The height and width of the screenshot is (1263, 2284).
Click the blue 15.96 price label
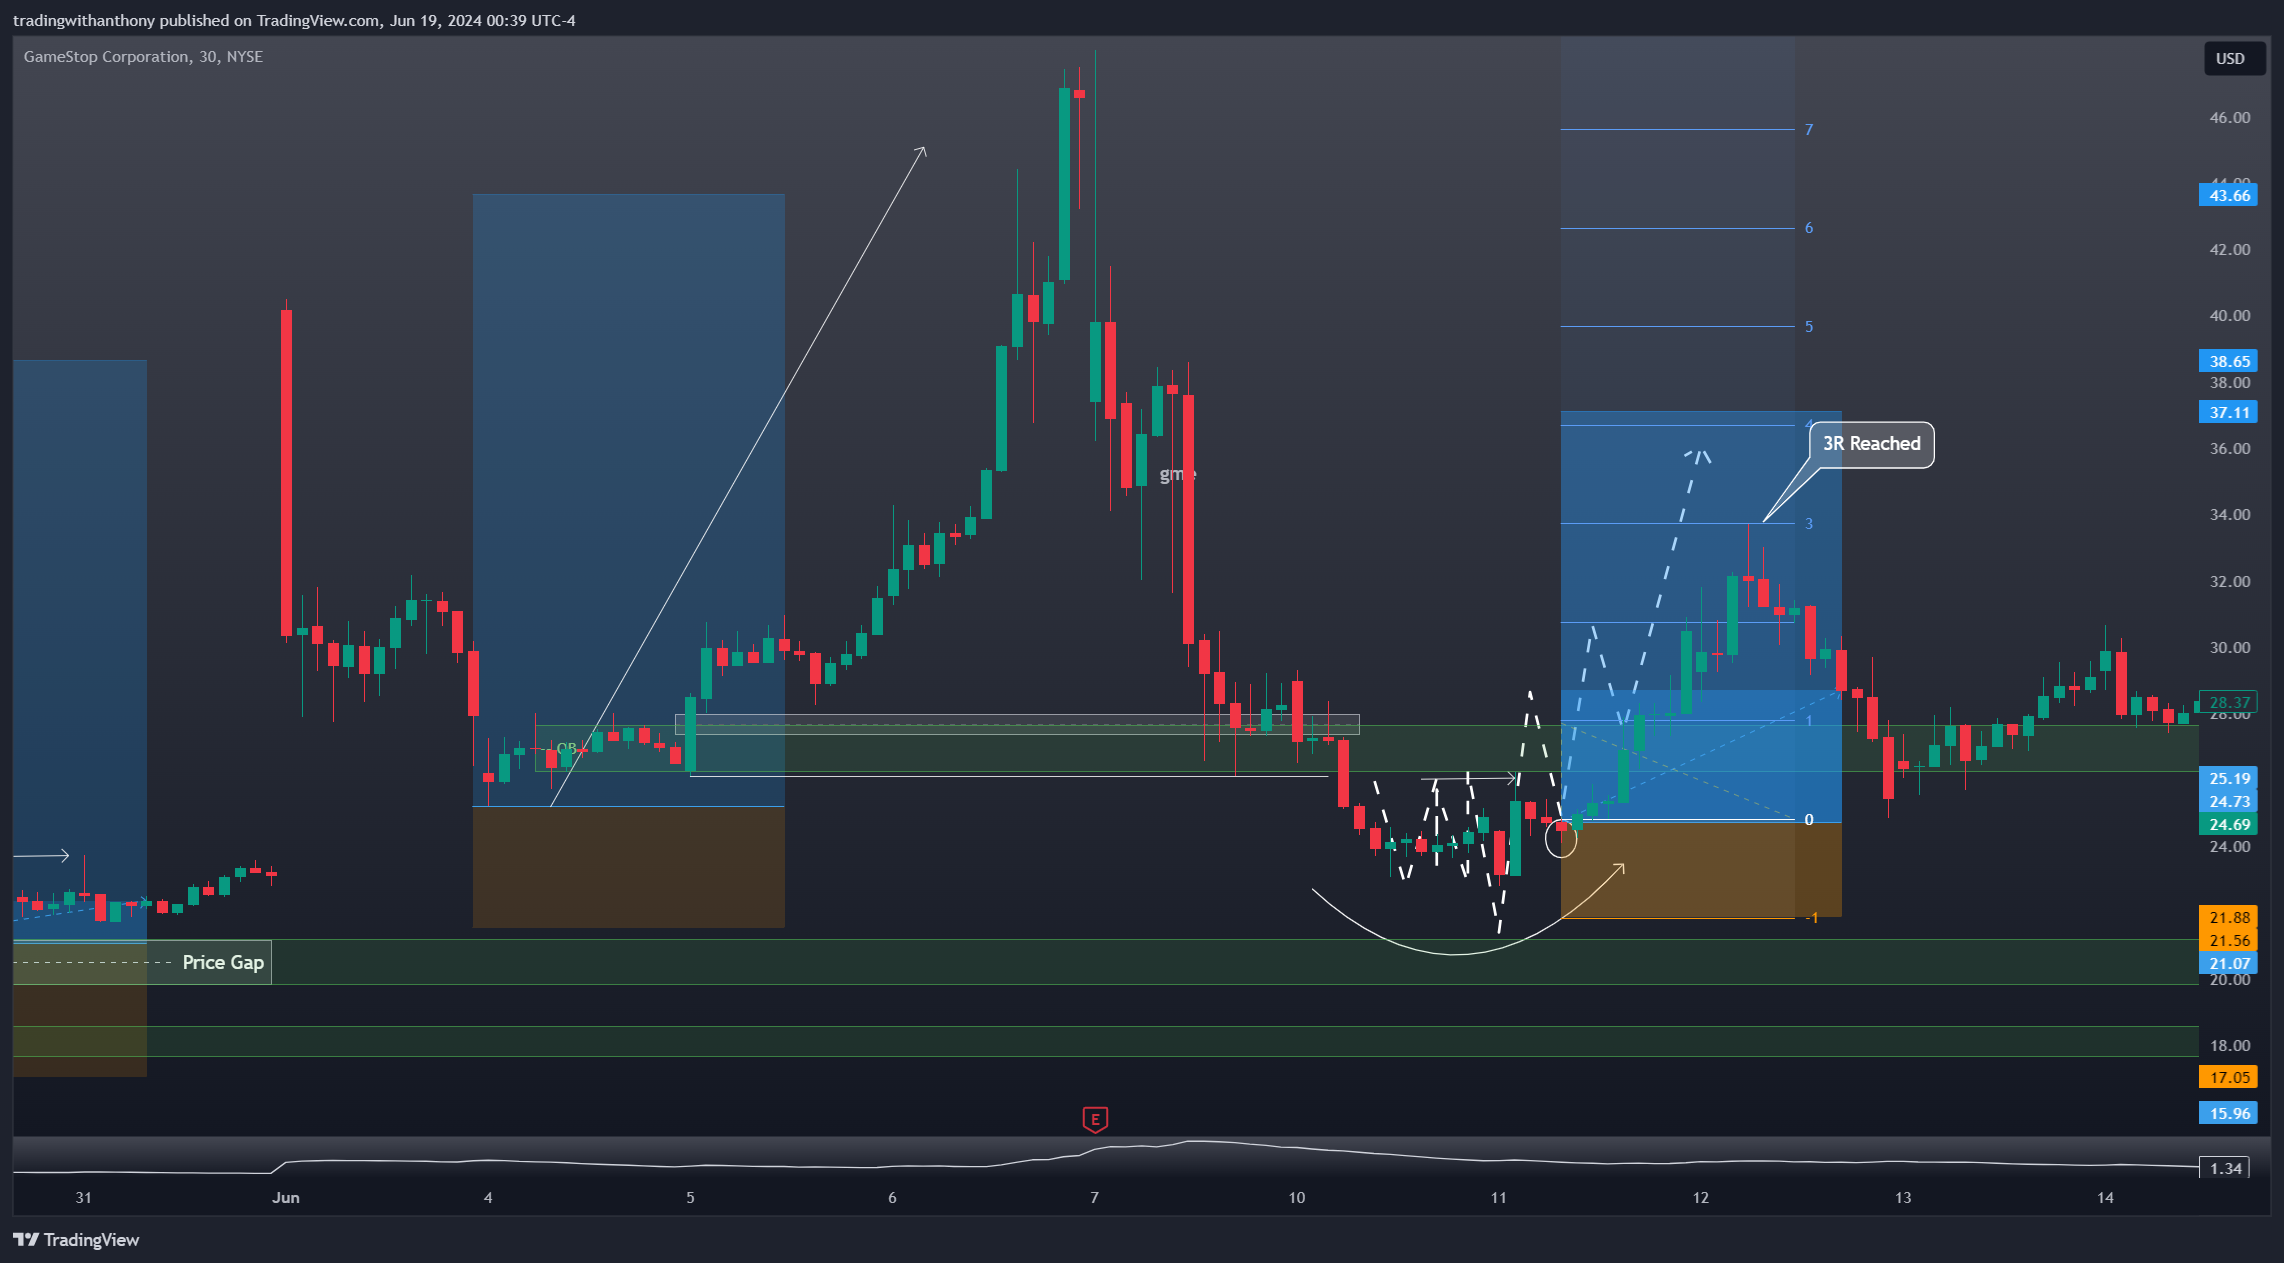tap(2228, 1113)
